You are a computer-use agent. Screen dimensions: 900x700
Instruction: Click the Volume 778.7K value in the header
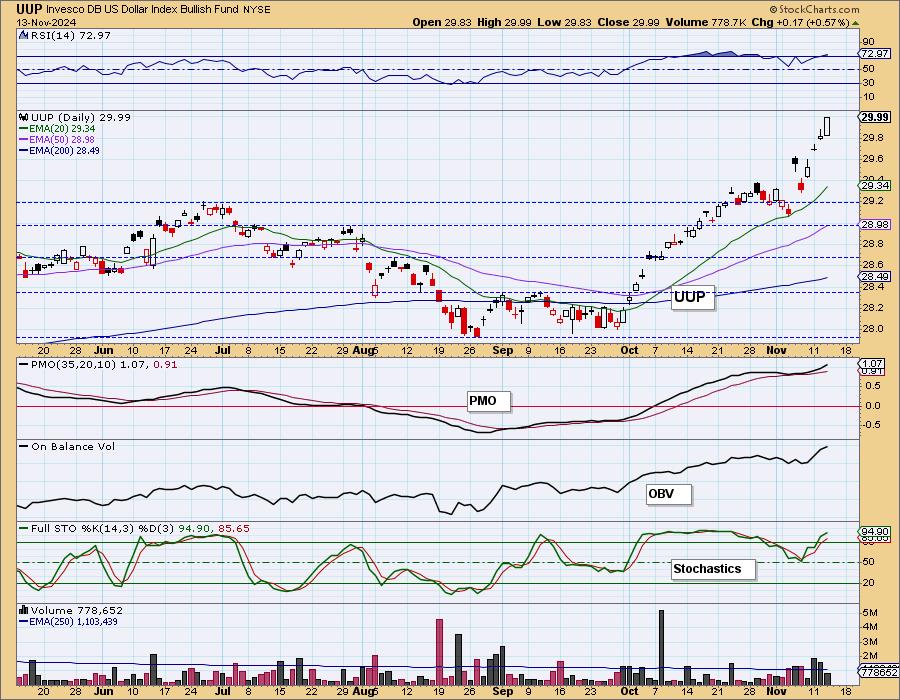pos(706,22)
